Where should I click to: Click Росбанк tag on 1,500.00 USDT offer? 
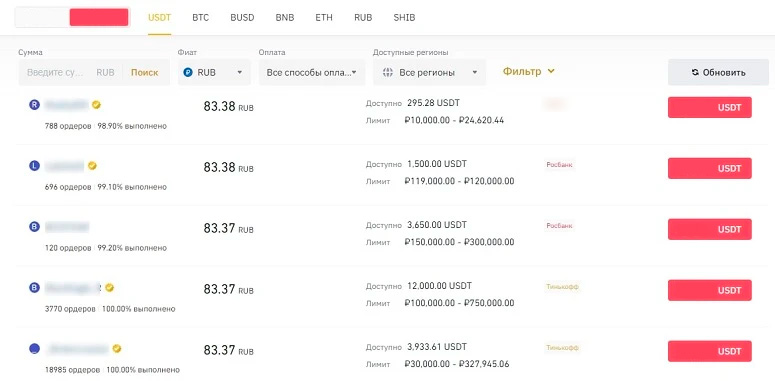pos(560,165)
